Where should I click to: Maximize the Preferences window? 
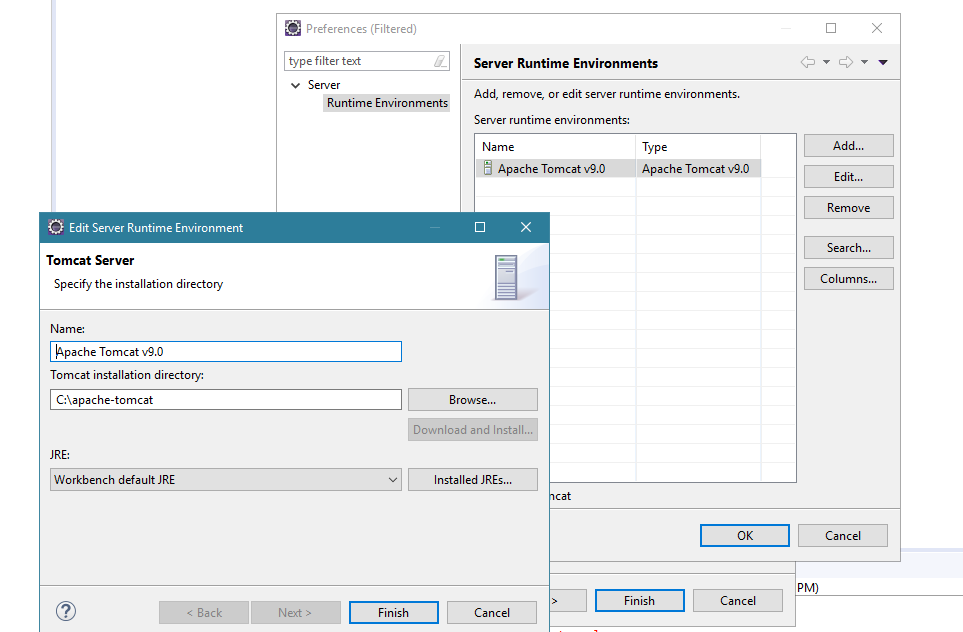click(x=831, y=28)
